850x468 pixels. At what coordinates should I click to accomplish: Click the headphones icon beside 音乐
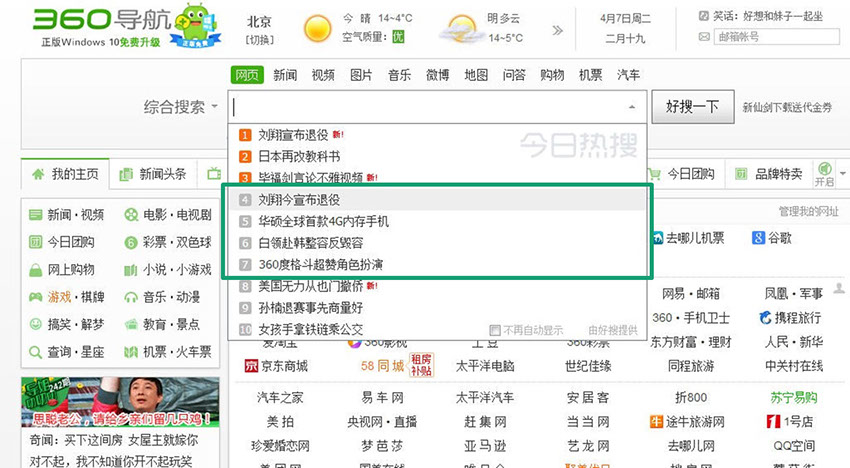tap(132, 297)
